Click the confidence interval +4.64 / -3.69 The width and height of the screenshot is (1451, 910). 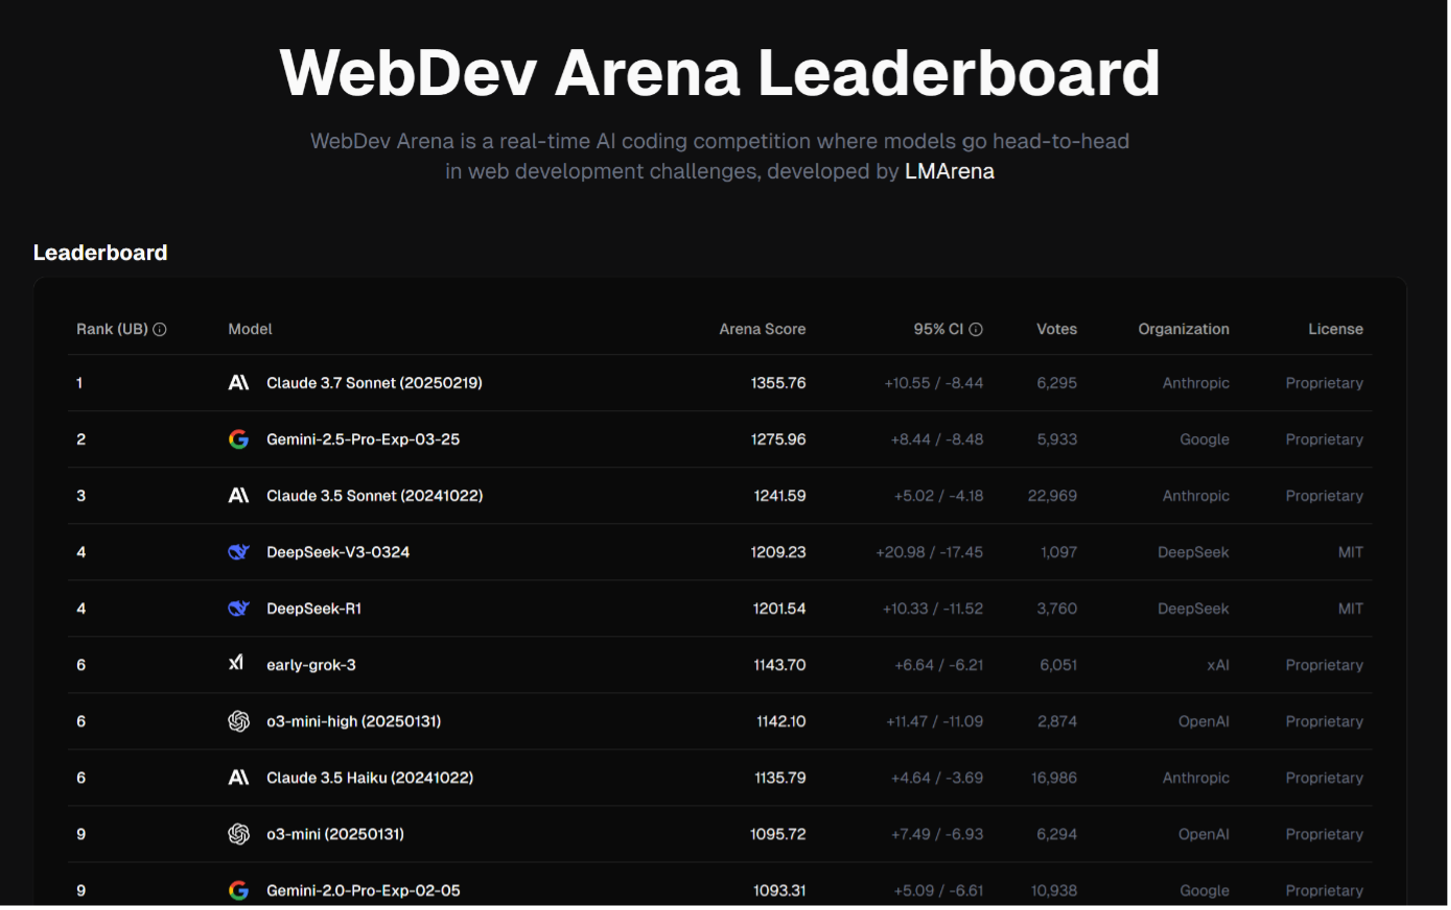tap(939, 779)
